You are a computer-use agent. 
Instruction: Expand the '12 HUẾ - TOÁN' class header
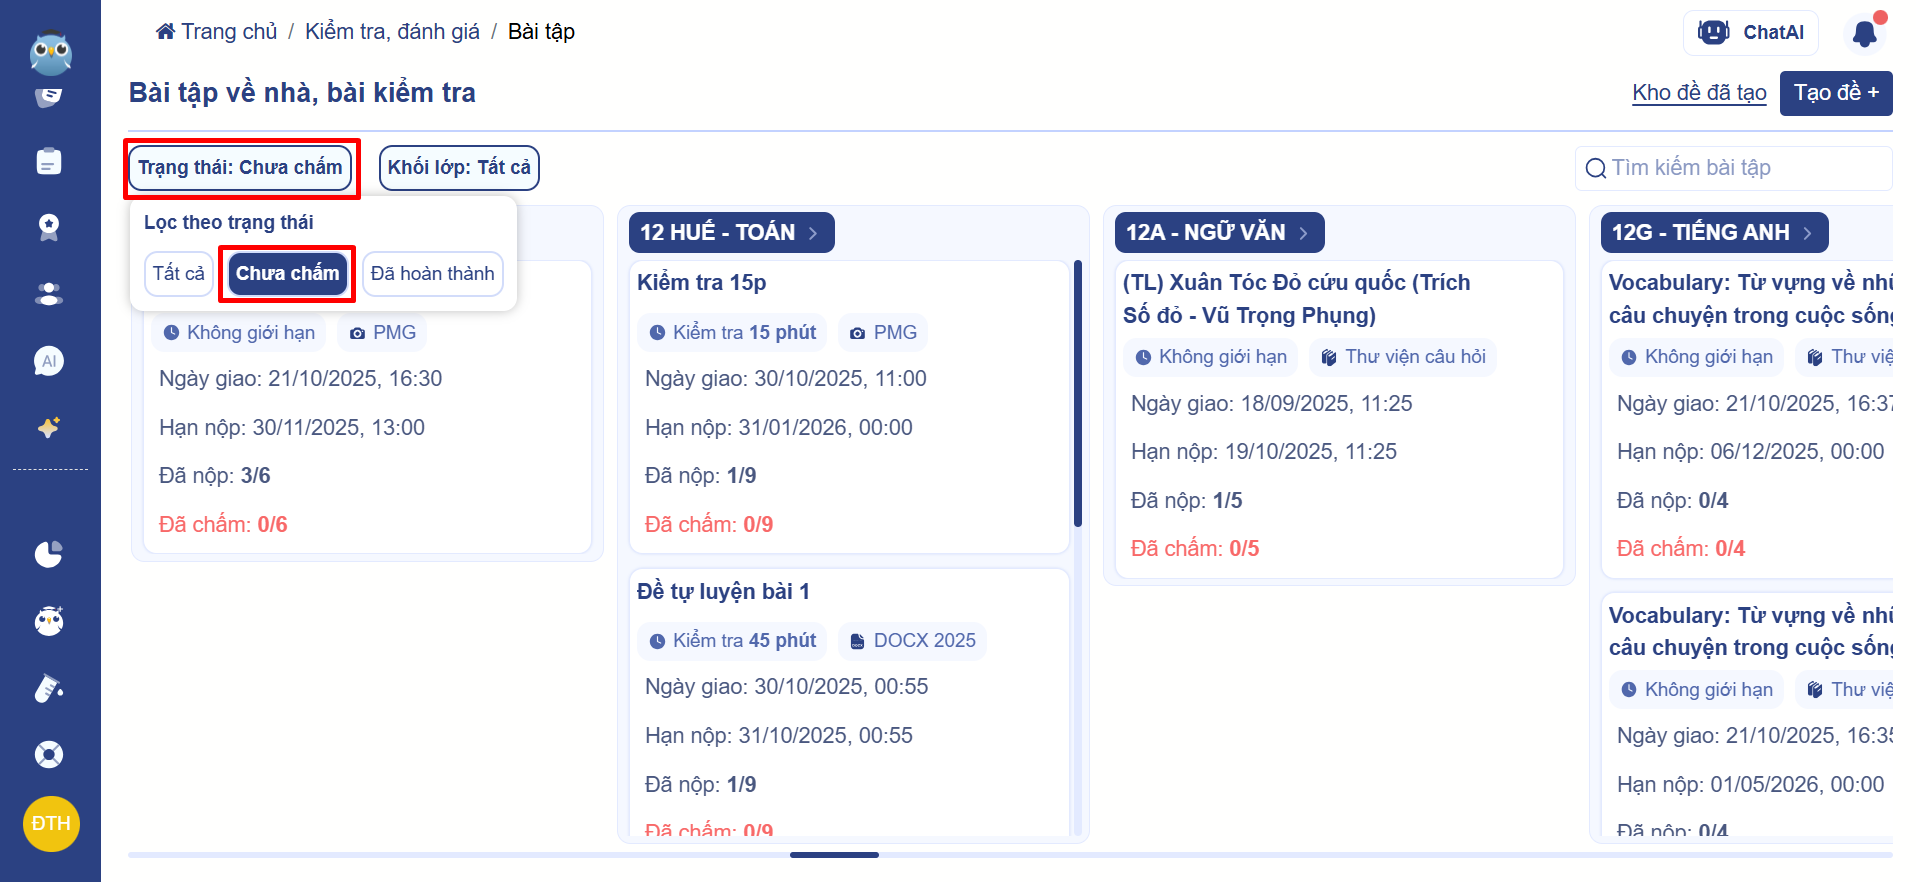(731, 233)
